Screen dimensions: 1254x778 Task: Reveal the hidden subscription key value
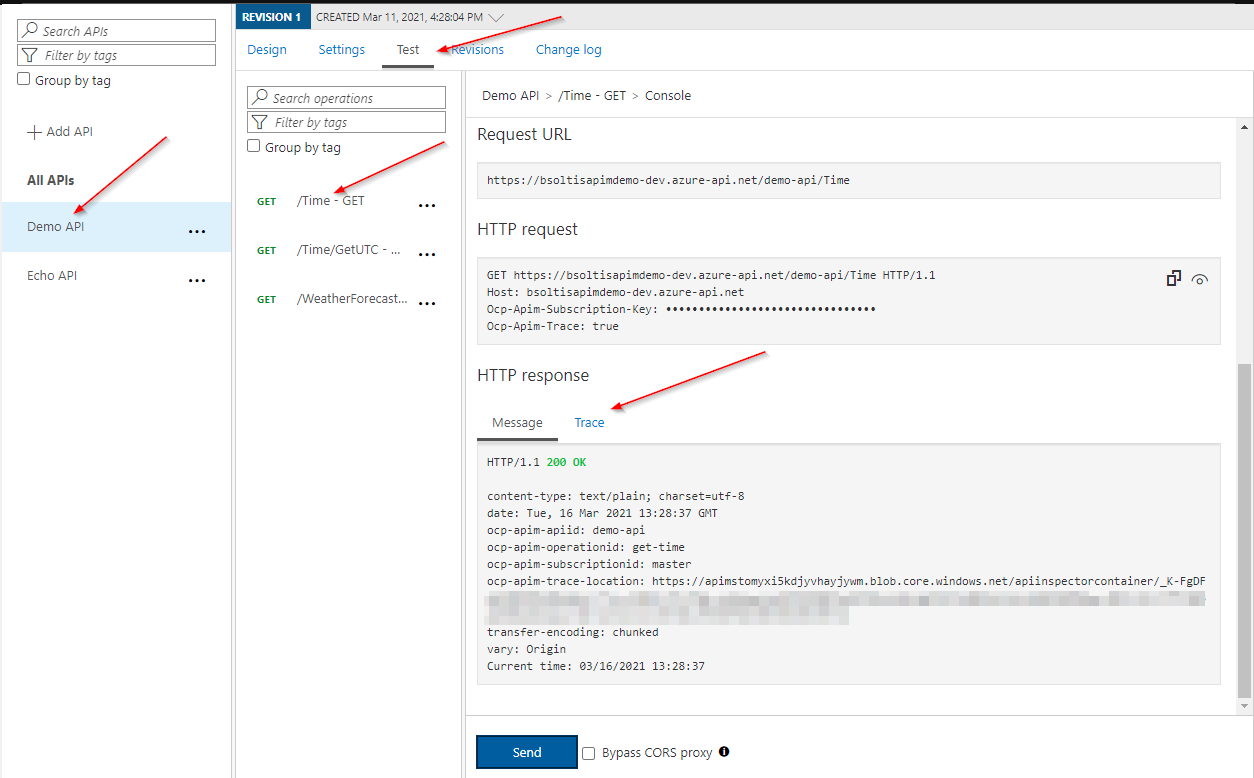[x=1200, y=279]
